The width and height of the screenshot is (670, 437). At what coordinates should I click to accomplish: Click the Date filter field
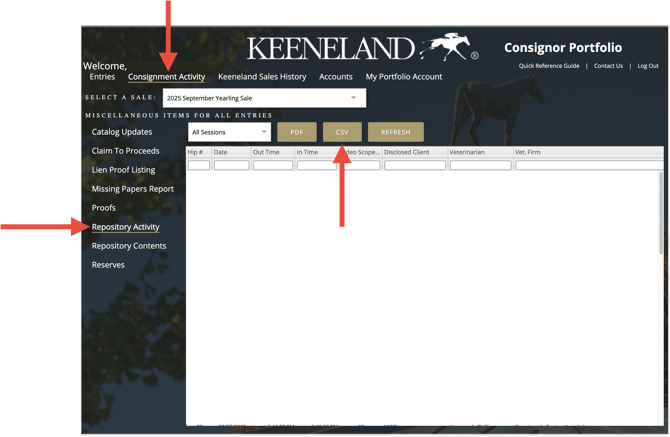(x=232, y=165)
